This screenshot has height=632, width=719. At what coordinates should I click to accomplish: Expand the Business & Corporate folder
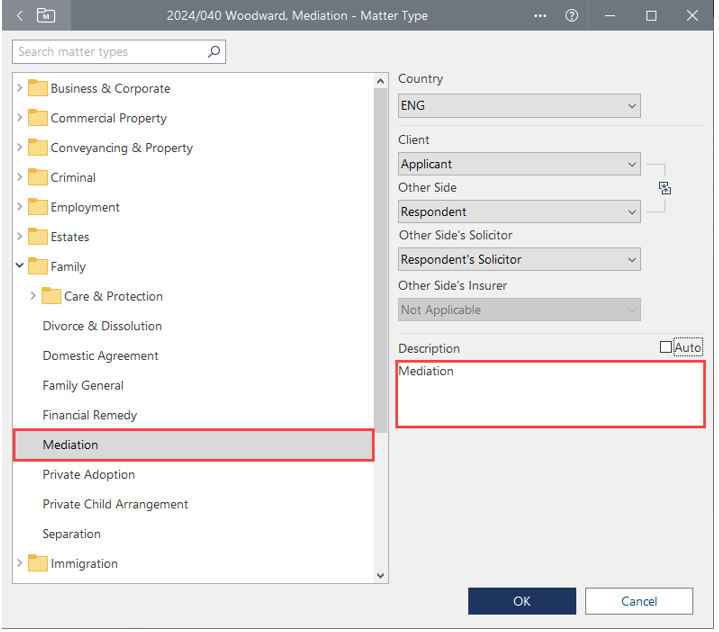pos(20,89)
